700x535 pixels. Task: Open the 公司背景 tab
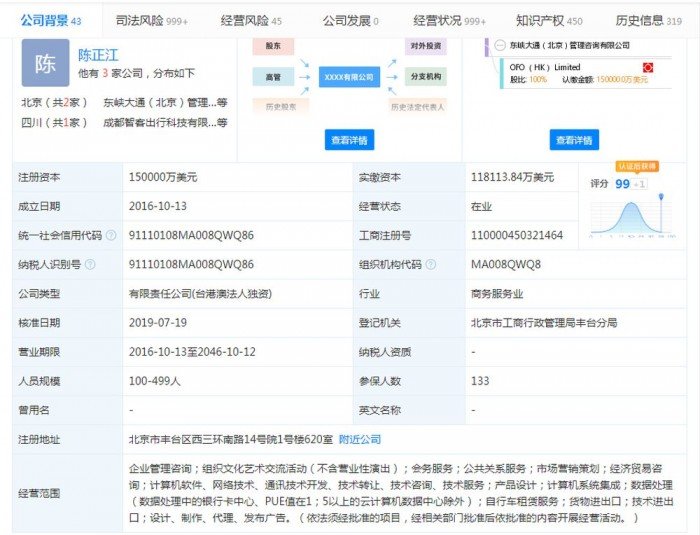click(50, 21)
